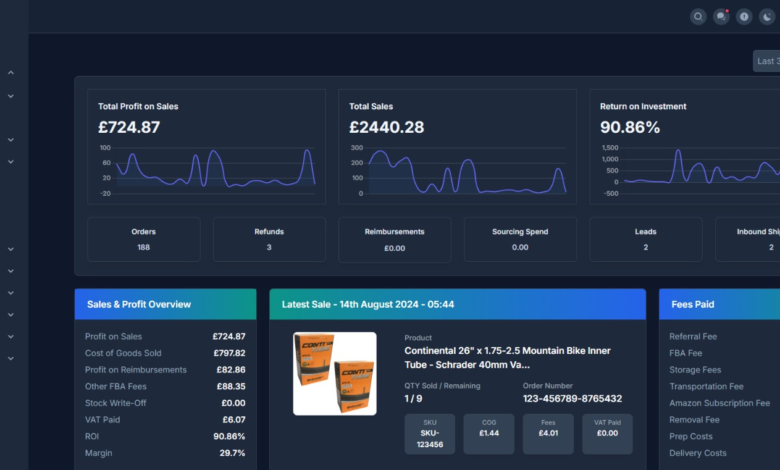The image size is (780, 470).
Task: Open the Leads stat card
Action: (x=646, y=239)
